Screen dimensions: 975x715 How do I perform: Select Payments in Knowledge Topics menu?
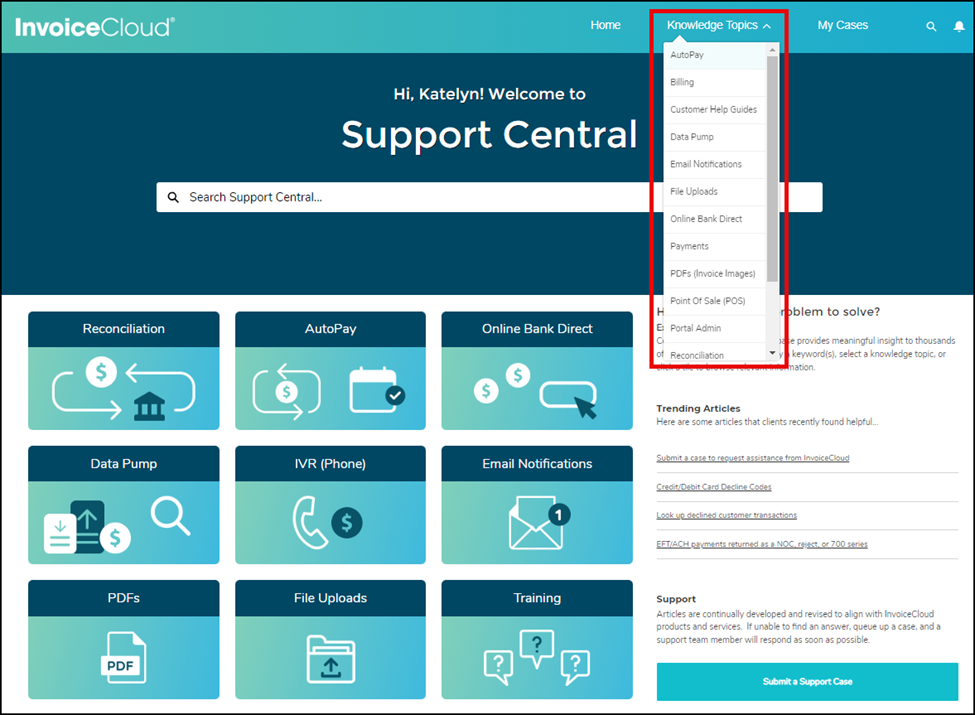click(715, 247)
